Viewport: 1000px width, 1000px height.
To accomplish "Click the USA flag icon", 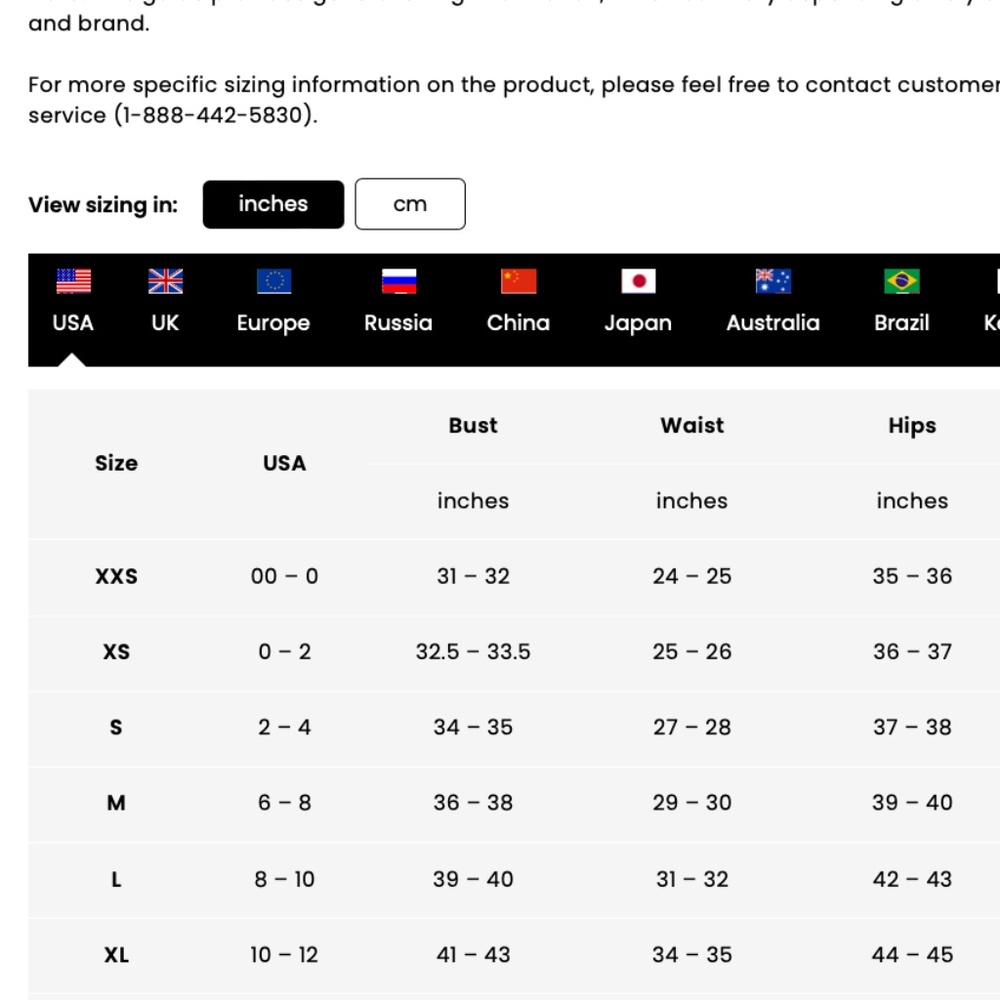I will pos(73,281).
